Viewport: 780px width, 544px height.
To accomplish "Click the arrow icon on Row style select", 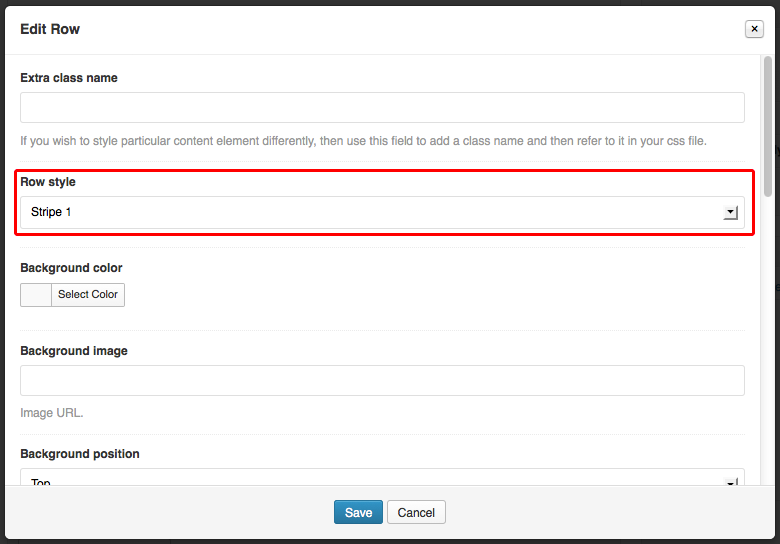I will 730,212.
